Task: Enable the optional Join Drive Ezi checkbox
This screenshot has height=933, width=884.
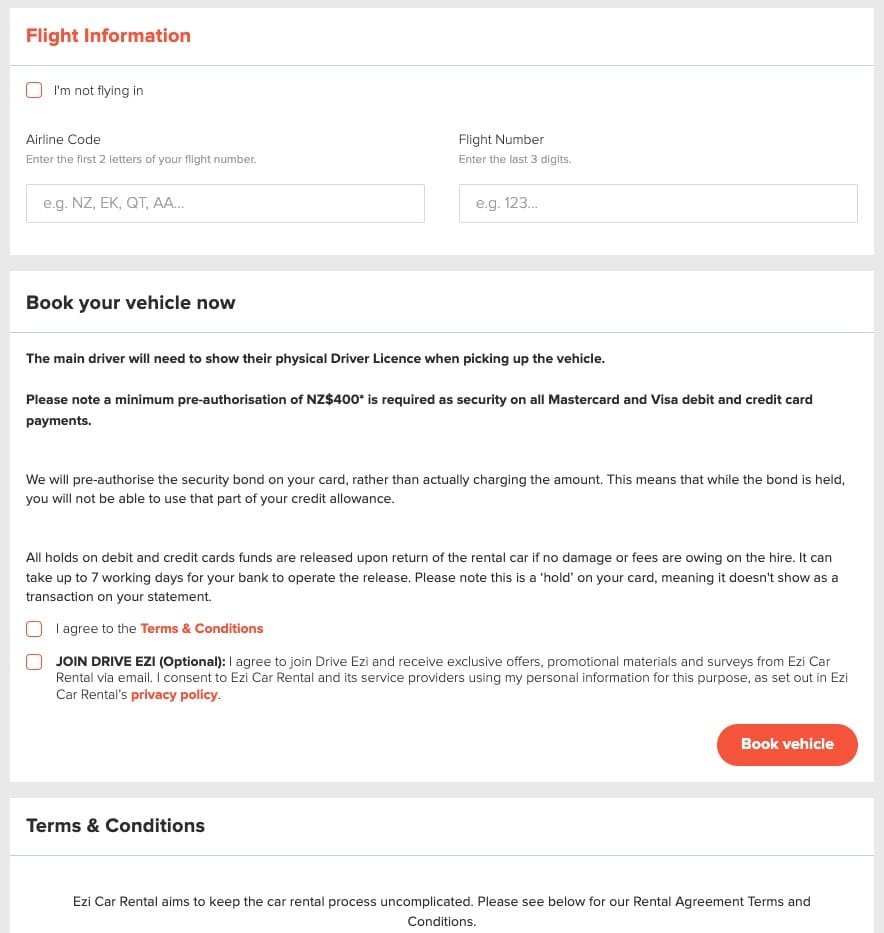Action: tap(34, 662)
